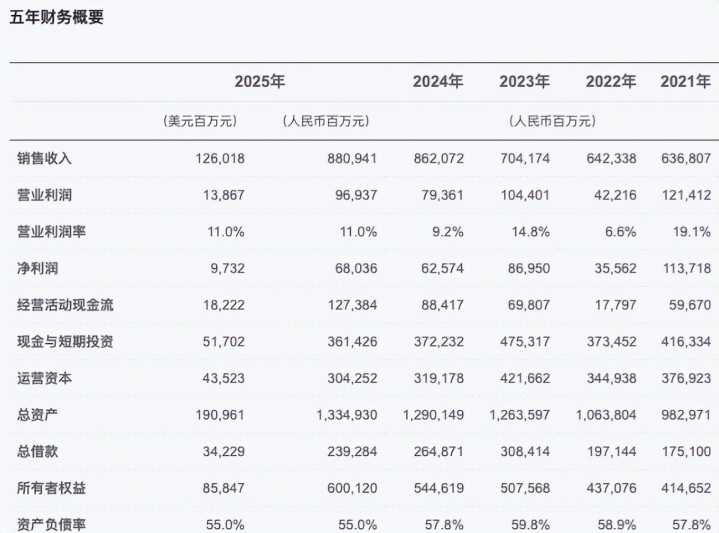Select the 126,018 sales revenue cell
This screenshot has width=719, height=533.
pyautogui.click(x=220, y=159)
